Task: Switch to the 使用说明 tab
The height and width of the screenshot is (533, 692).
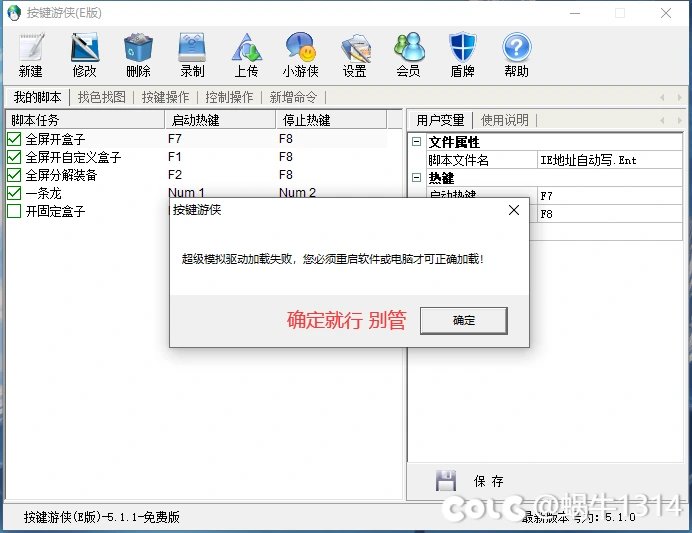Action: coord(504,120)
